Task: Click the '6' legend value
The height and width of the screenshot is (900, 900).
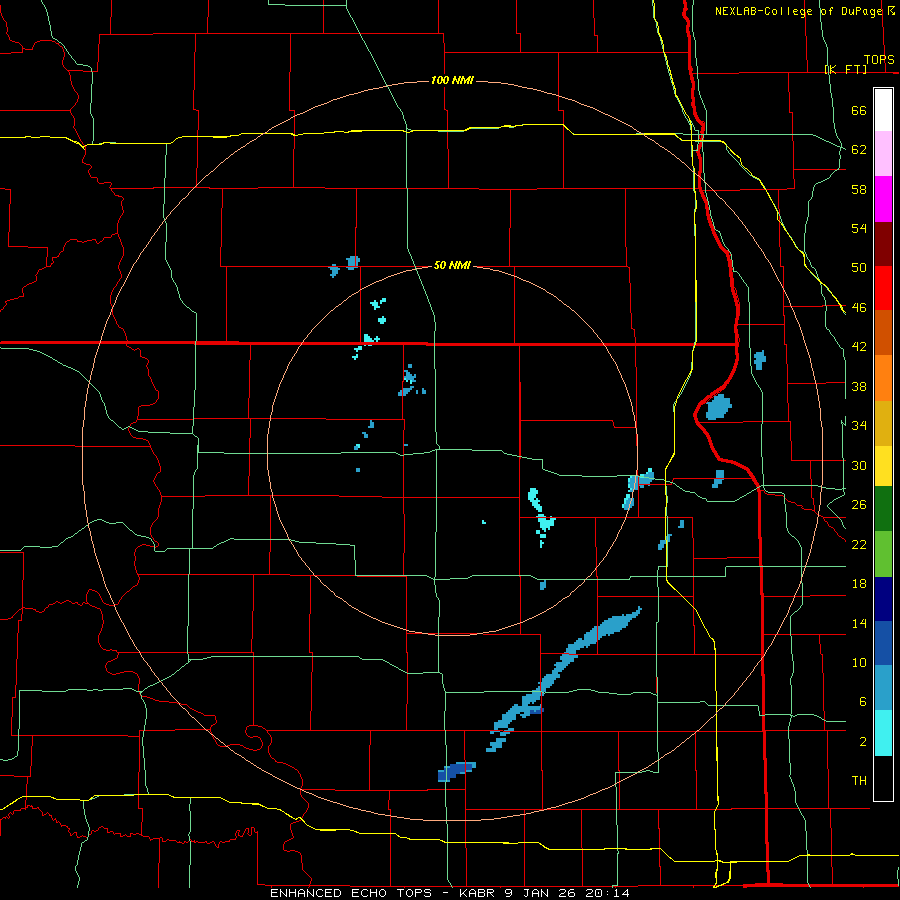Action: click(x=862, y=701)
